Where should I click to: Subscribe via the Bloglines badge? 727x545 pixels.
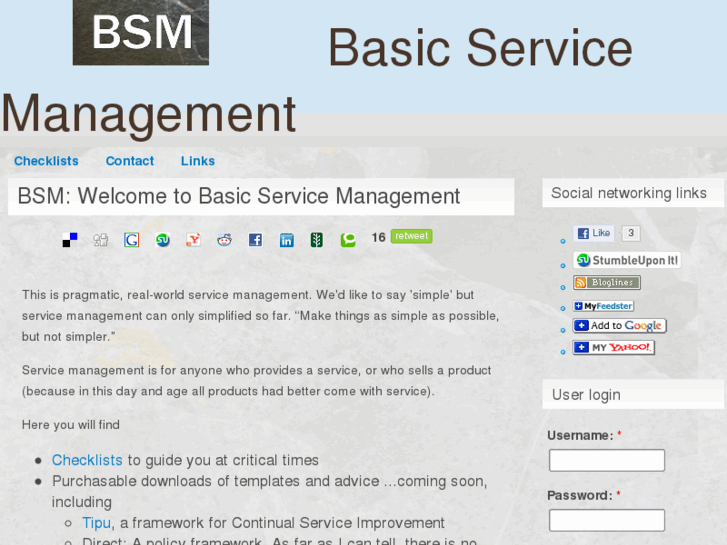click(x=607, y=282)
